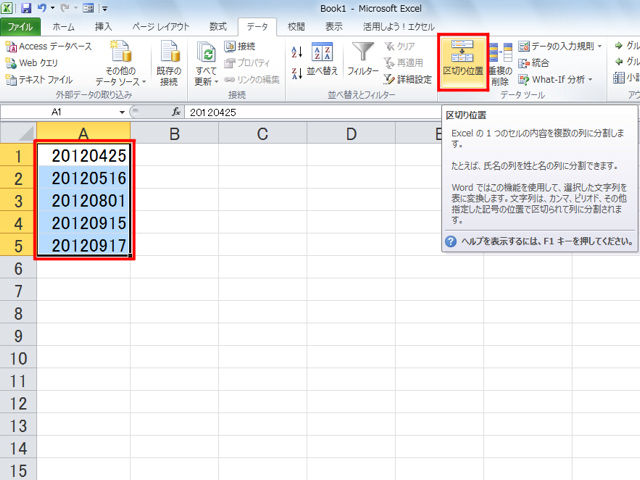
Task: Consolidate data with 統合
Action: [x=533, y=63]
